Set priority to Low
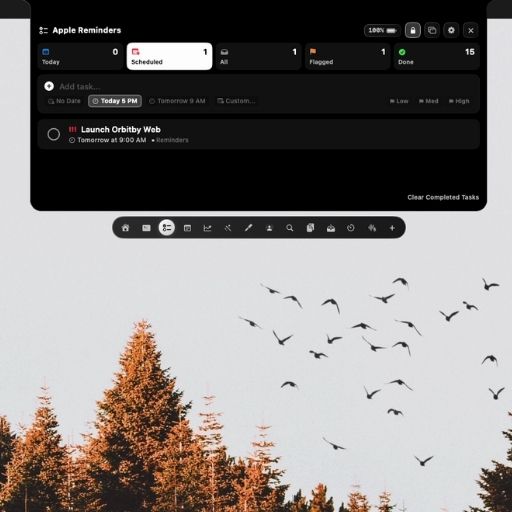Viewport: 512px width, 512px height. (399, 101)
